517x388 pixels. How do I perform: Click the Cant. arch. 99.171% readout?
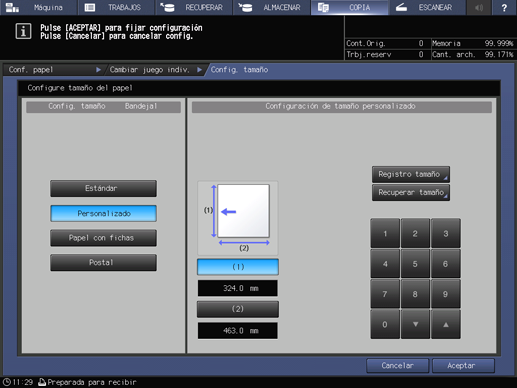(473, 54)
